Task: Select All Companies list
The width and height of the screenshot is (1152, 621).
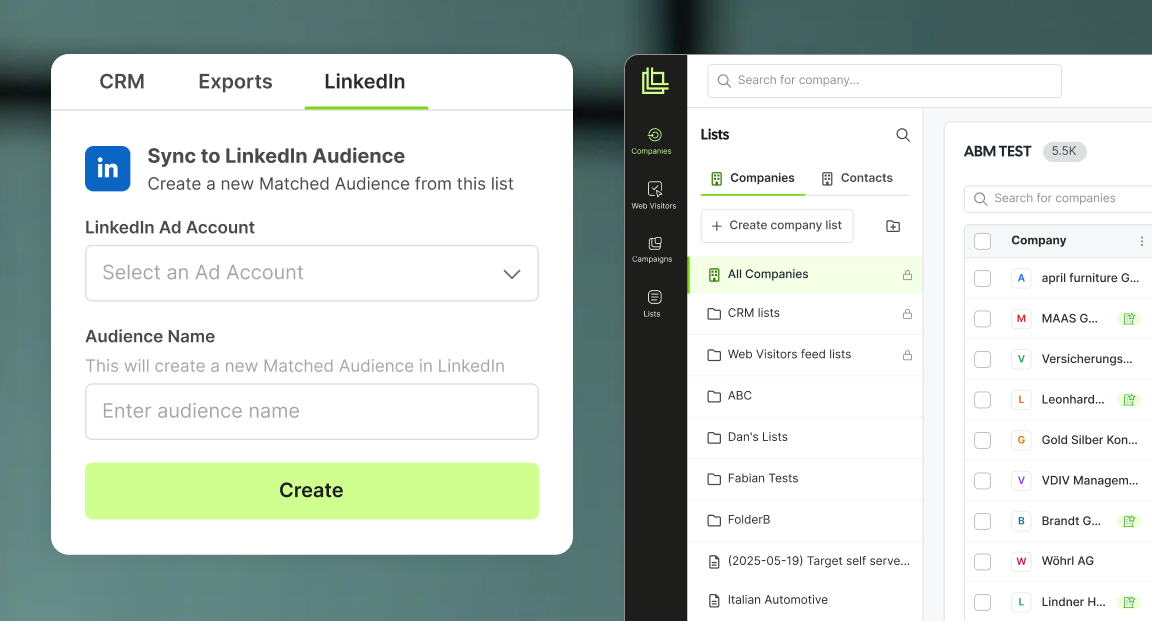Action: pyautogui.click(x=804, y=275)
